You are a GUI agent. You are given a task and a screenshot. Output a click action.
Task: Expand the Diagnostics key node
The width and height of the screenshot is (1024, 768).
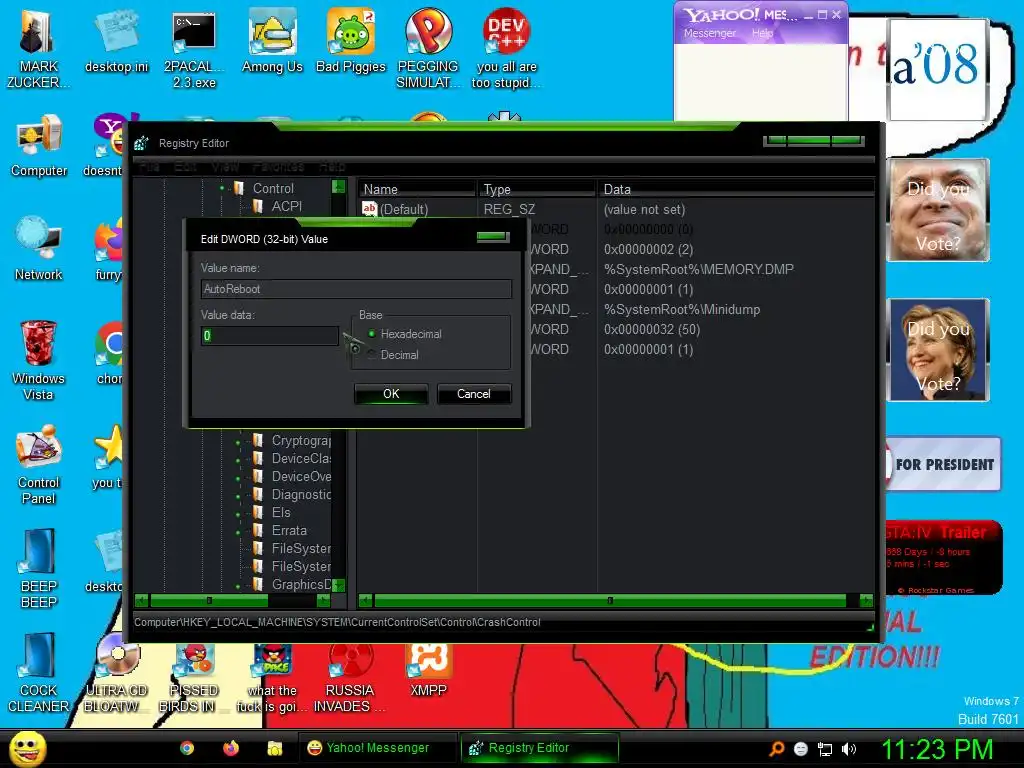tap(238, 496)
